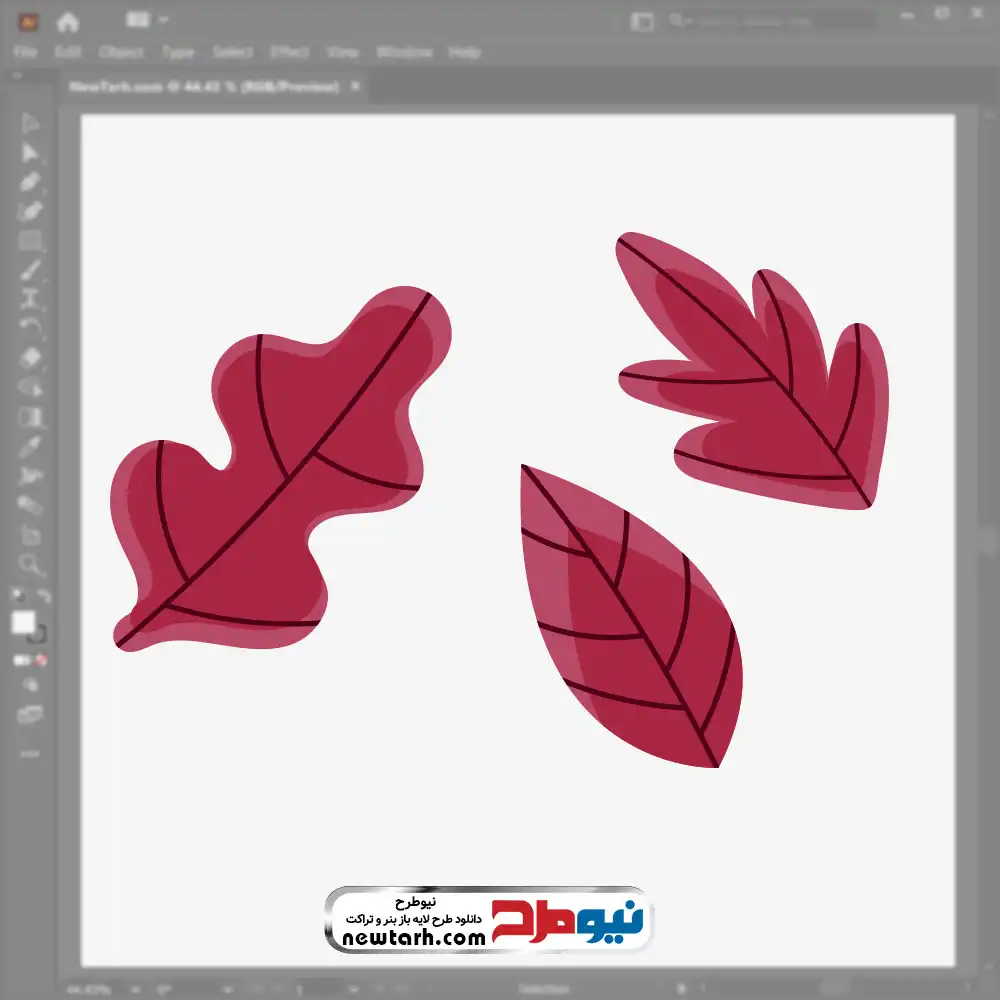Select the Eraser tool
This screenshot has width=1000, height=1000.
tap(30, 357)
